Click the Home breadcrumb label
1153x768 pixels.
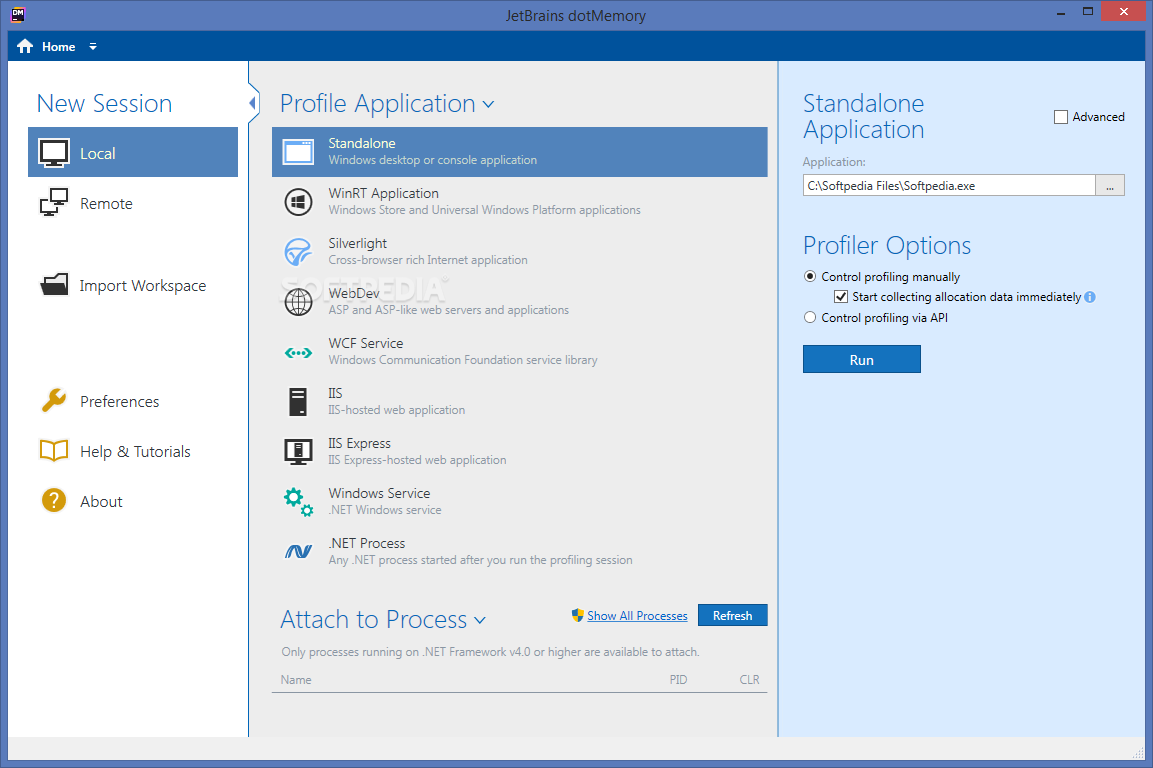59,46
